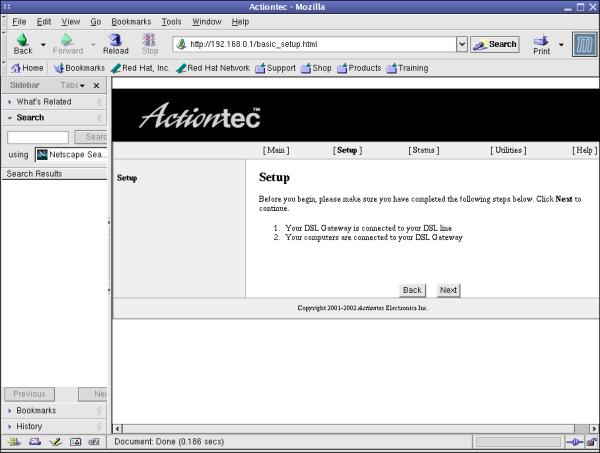
Task: Open Address Book icon in status bar
Action: (x=75, y=442)
